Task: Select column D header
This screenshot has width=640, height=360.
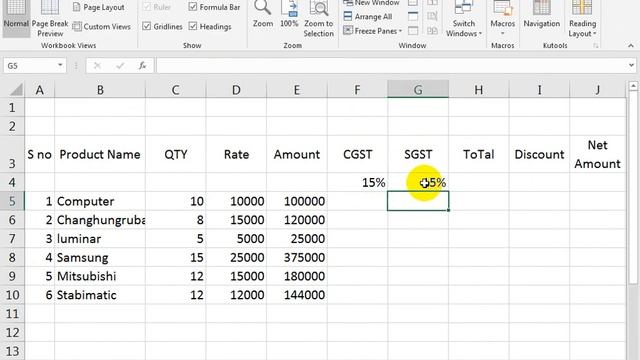Action: [236, 90]
